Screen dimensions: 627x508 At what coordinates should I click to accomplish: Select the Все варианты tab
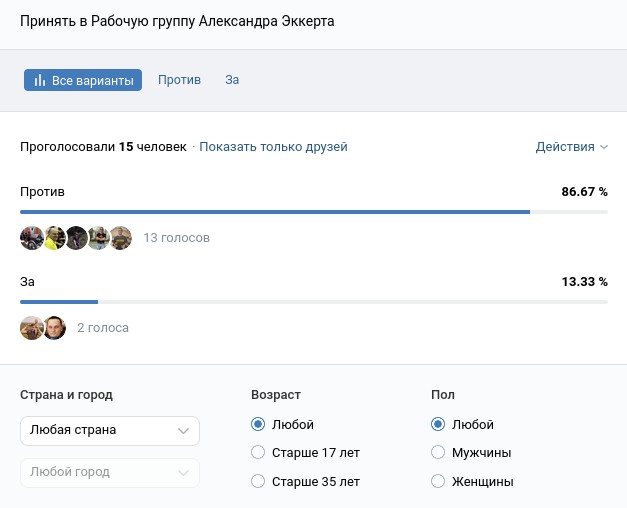tap(83, 80)
